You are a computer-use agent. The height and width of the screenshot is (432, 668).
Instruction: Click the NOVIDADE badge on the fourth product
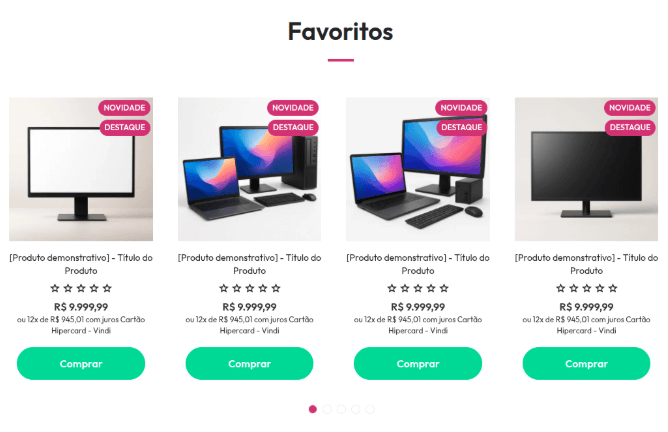point(630,108)
